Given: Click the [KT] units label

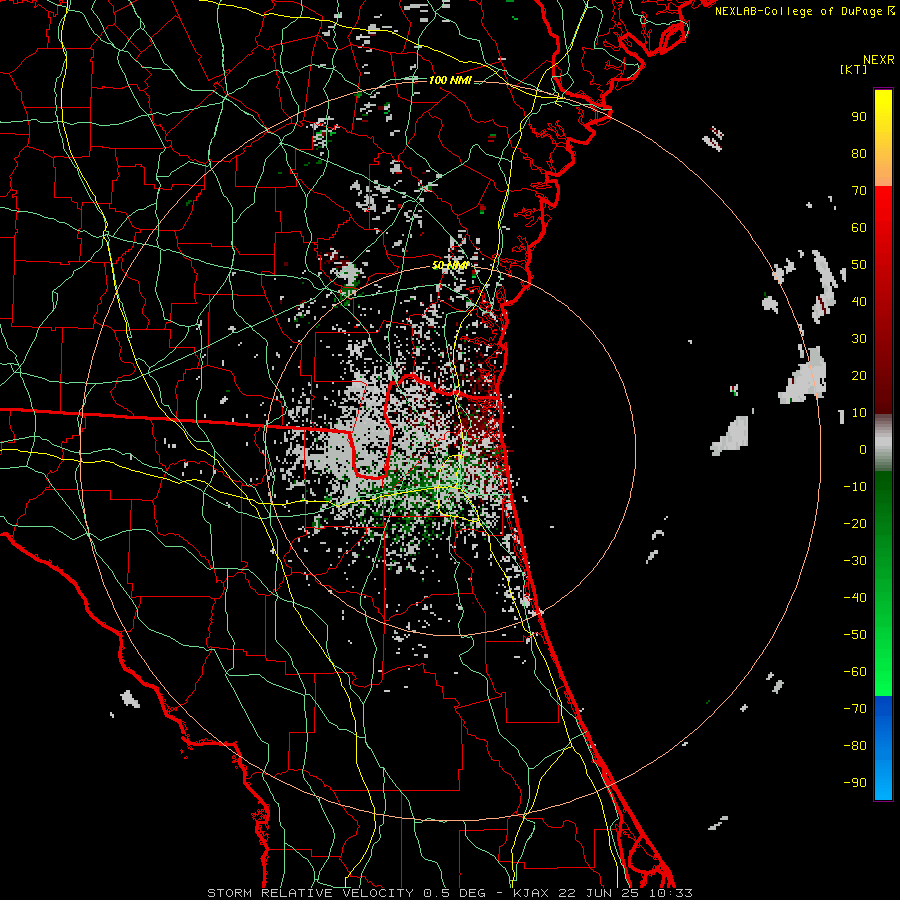Looking at the screenshot, I should tap(854, 69).
